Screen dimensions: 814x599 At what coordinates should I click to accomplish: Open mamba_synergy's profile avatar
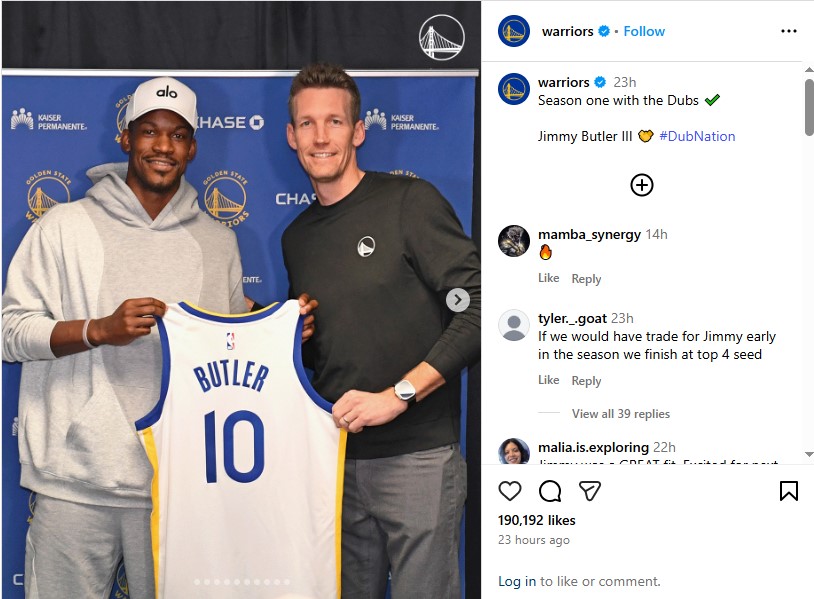coord(513,241)
